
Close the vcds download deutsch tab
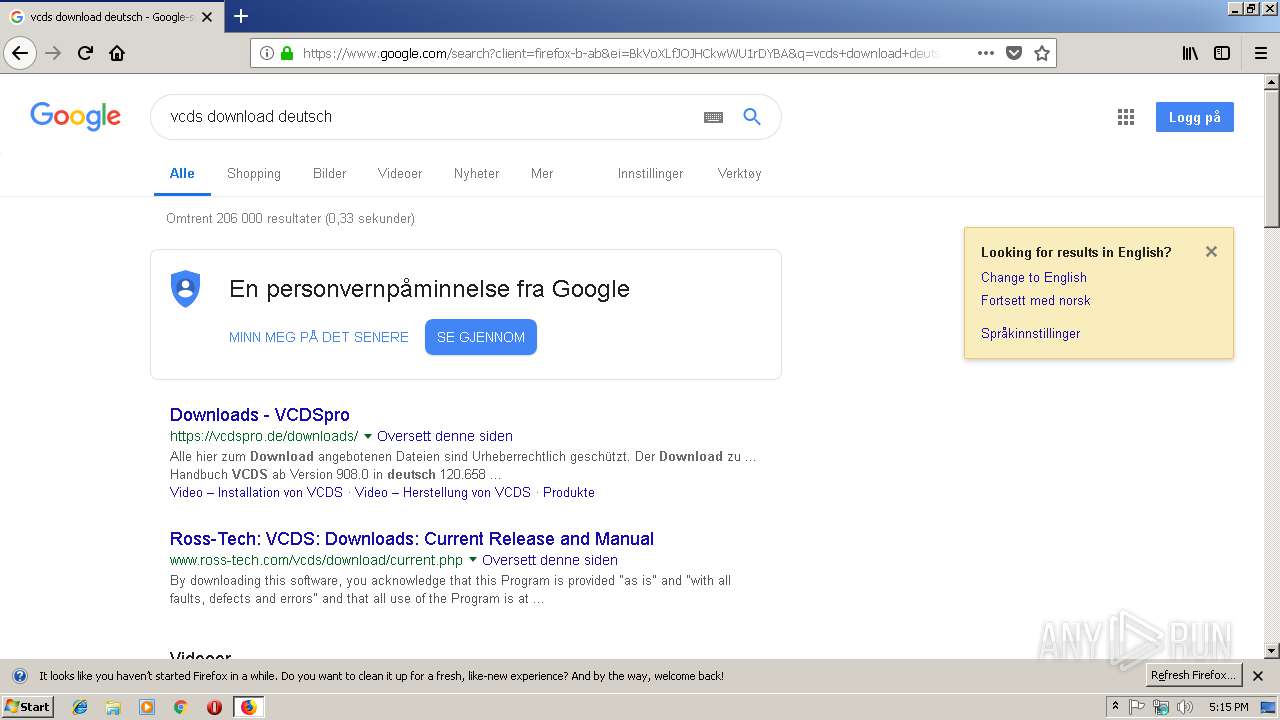tap(207, 17)
